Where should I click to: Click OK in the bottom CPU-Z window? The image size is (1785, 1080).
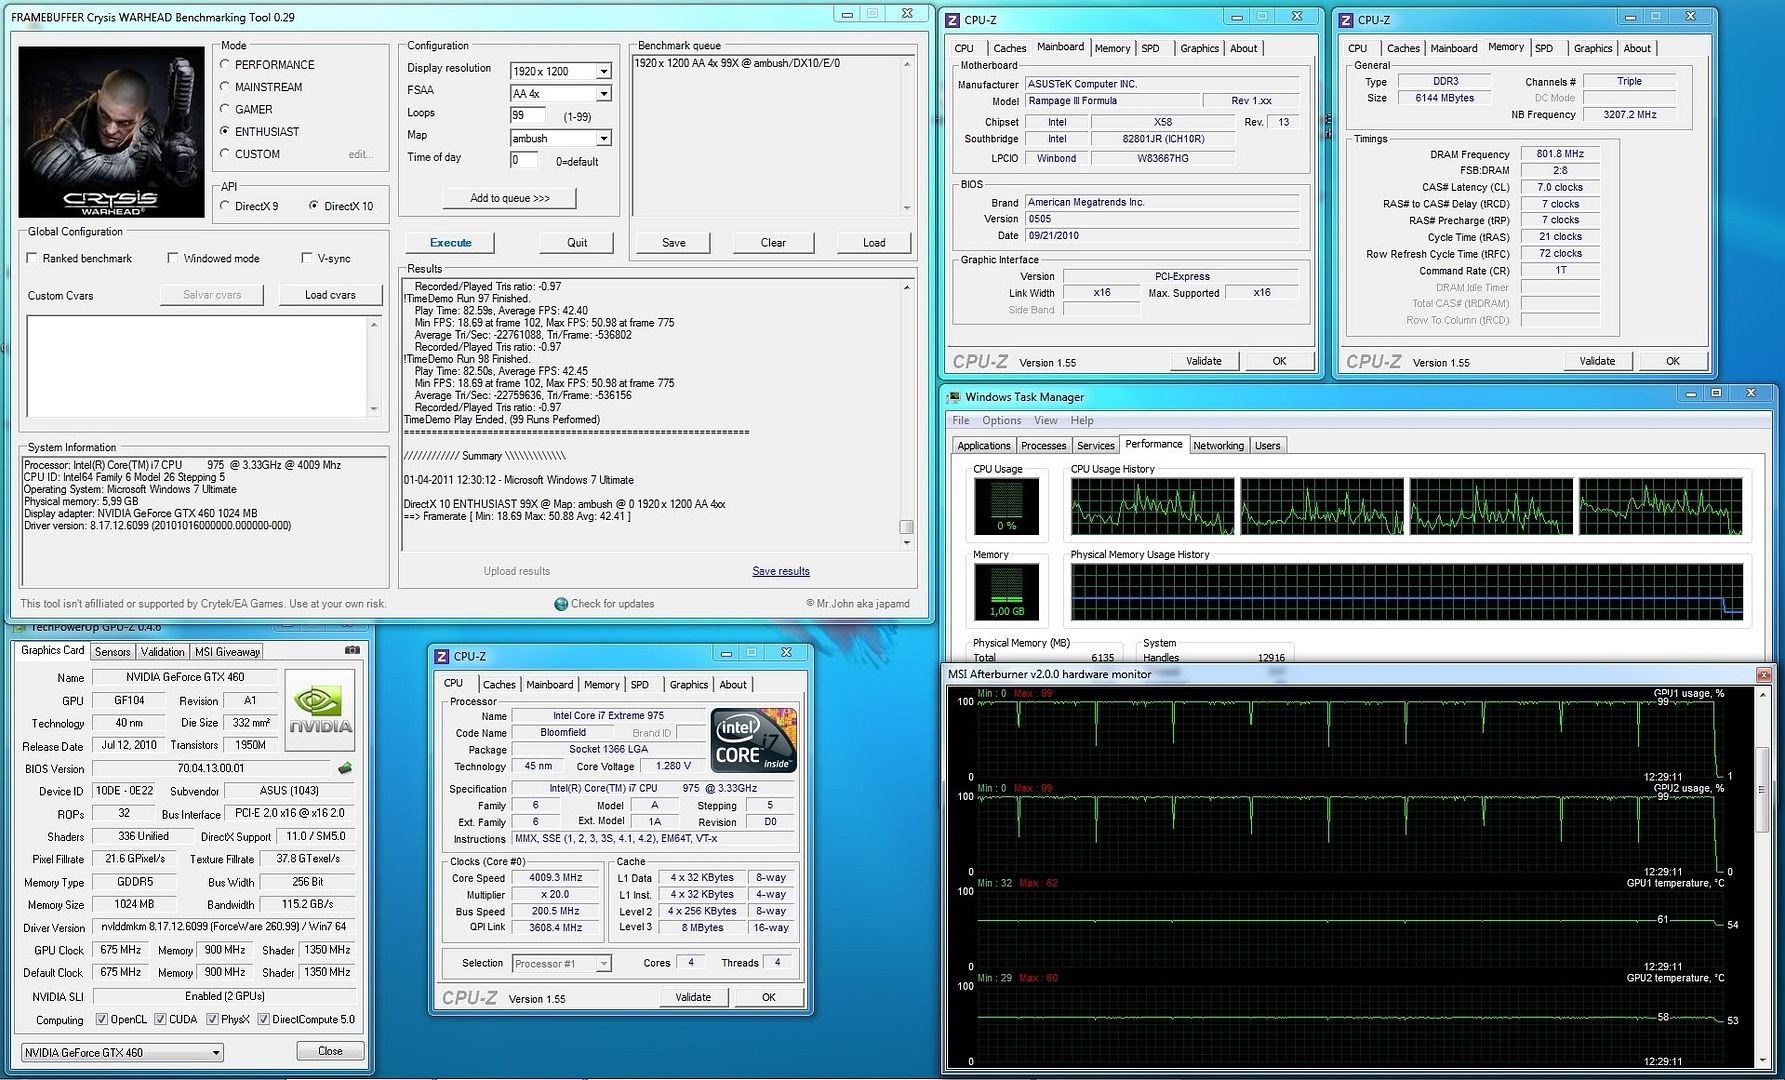click(x=768, y=997)
